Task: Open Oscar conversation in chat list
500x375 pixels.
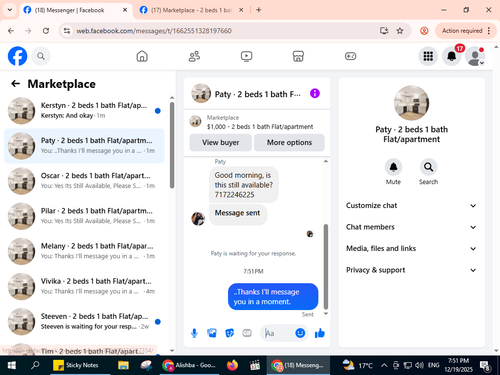Action: [x=84, y=181]
